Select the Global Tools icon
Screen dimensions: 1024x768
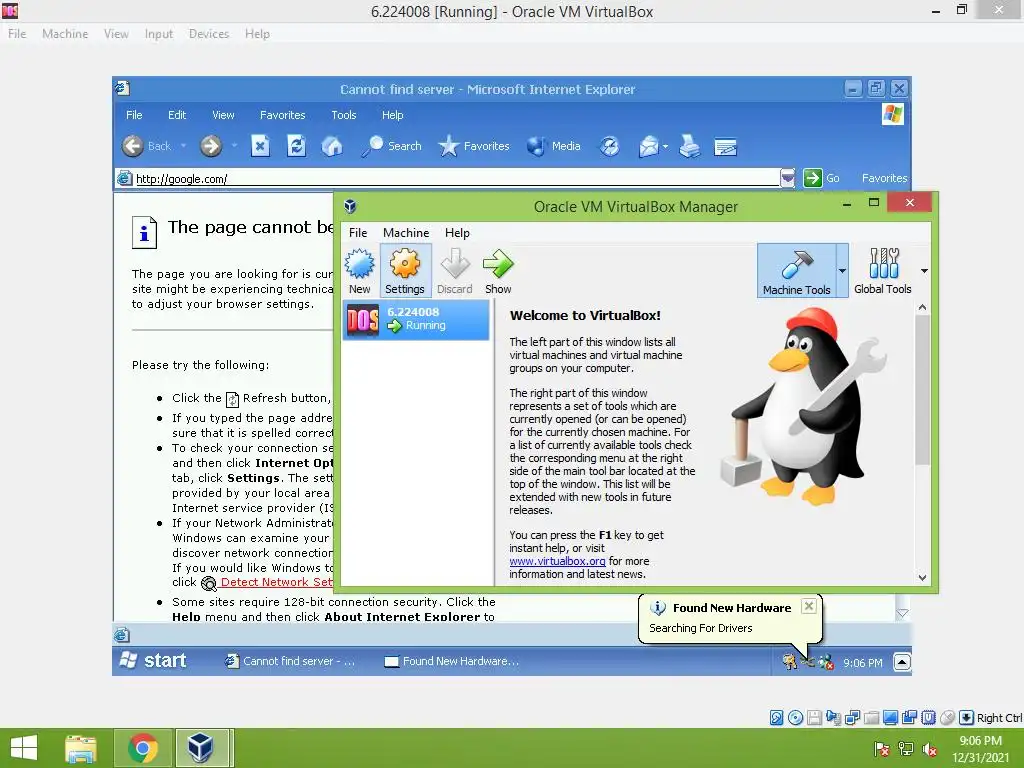pyautogui.click(x=883, y=263)
